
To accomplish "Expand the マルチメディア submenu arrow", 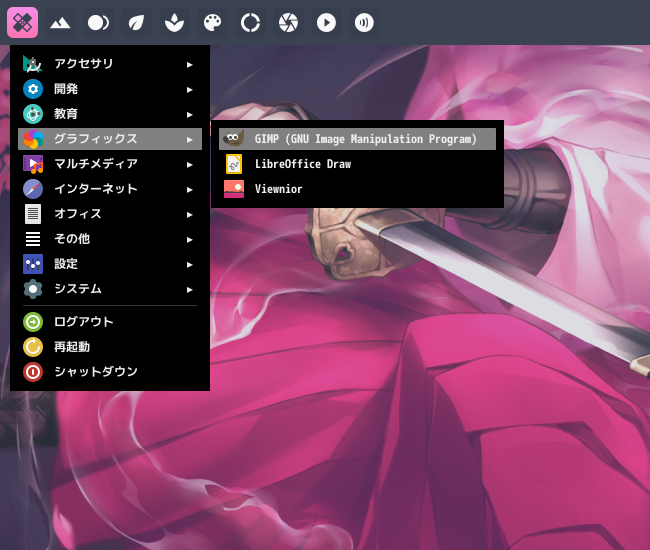I will coord(189,165).
